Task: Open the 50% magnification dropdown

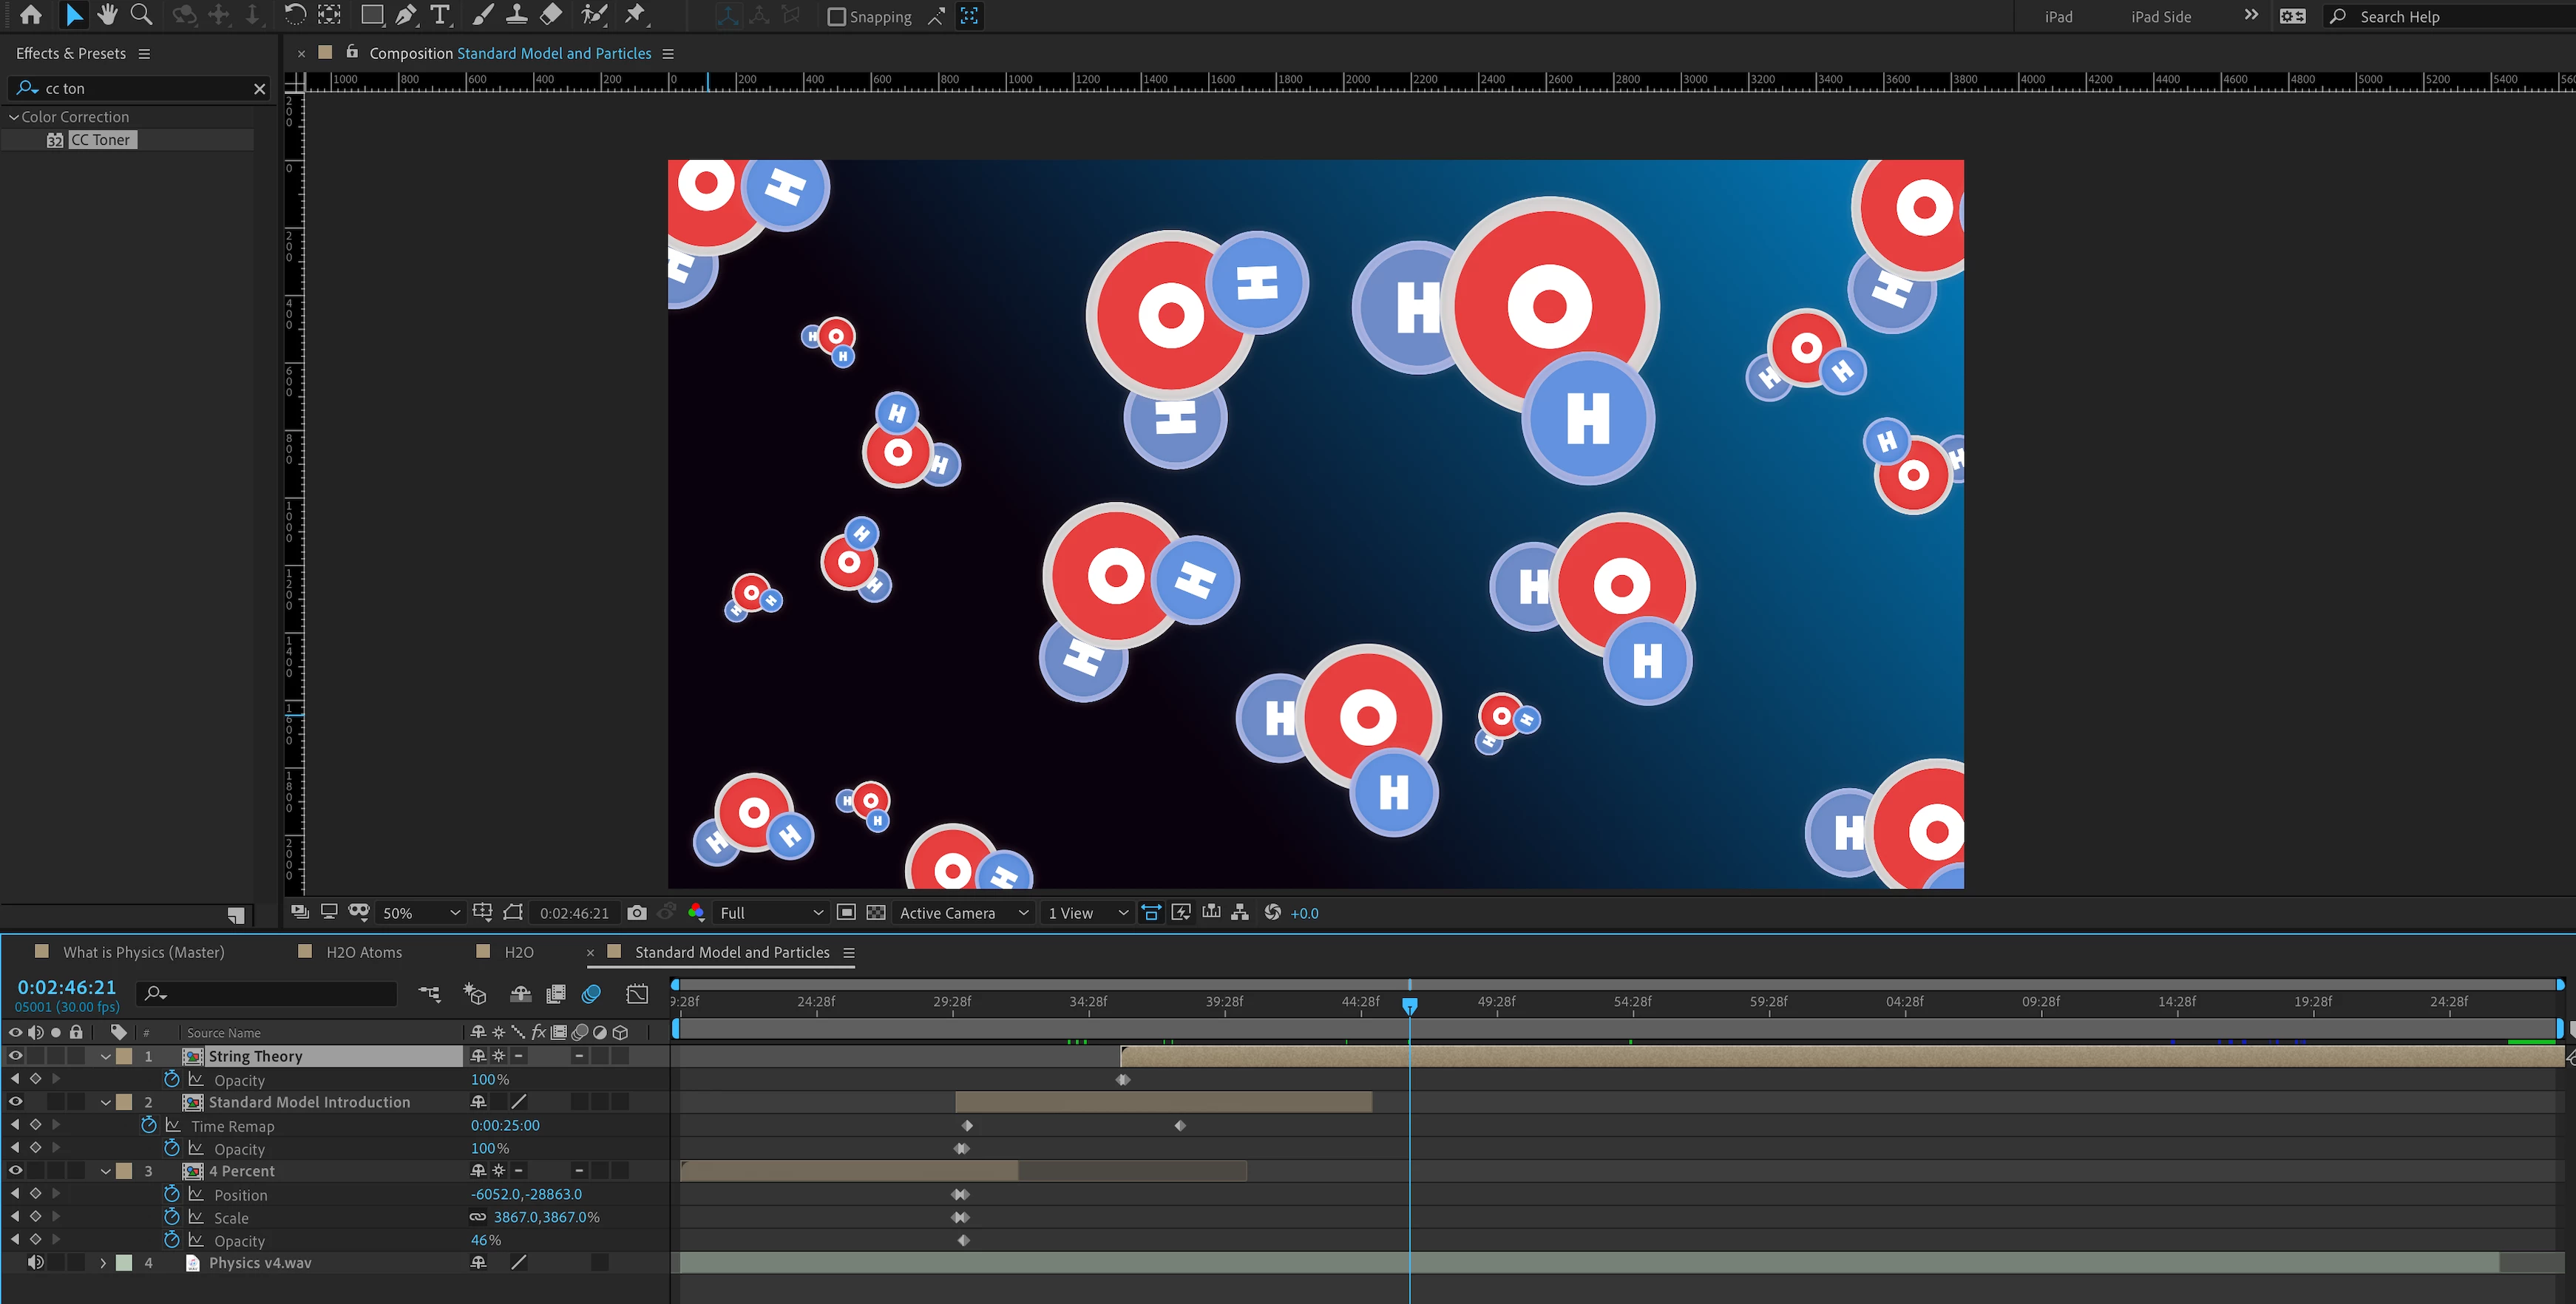Action: pos(420,913)
